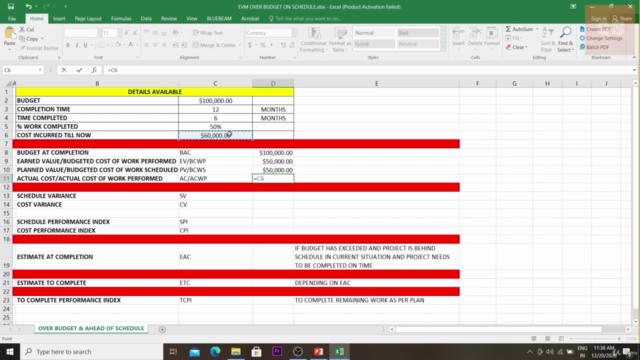Click Merge & Center
The image size is (640, 360).
[214, 45]
